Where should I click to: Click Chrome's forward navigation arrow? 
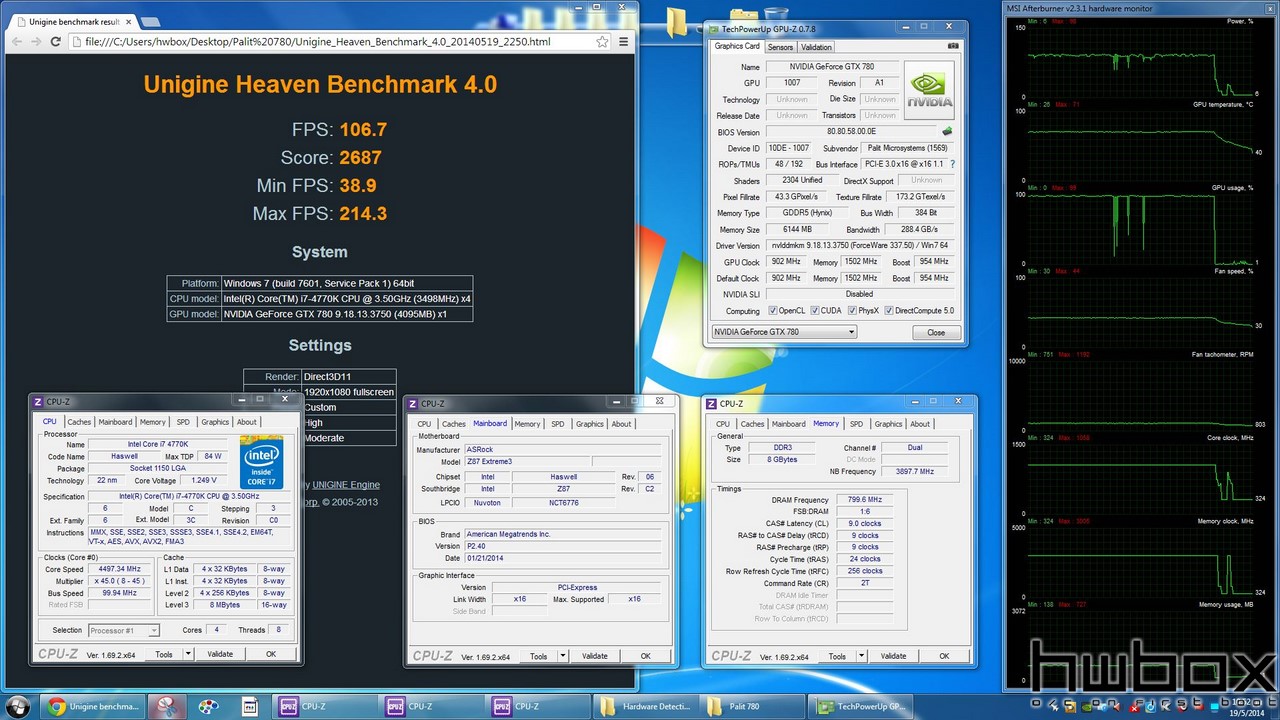(x=36, y=42)
